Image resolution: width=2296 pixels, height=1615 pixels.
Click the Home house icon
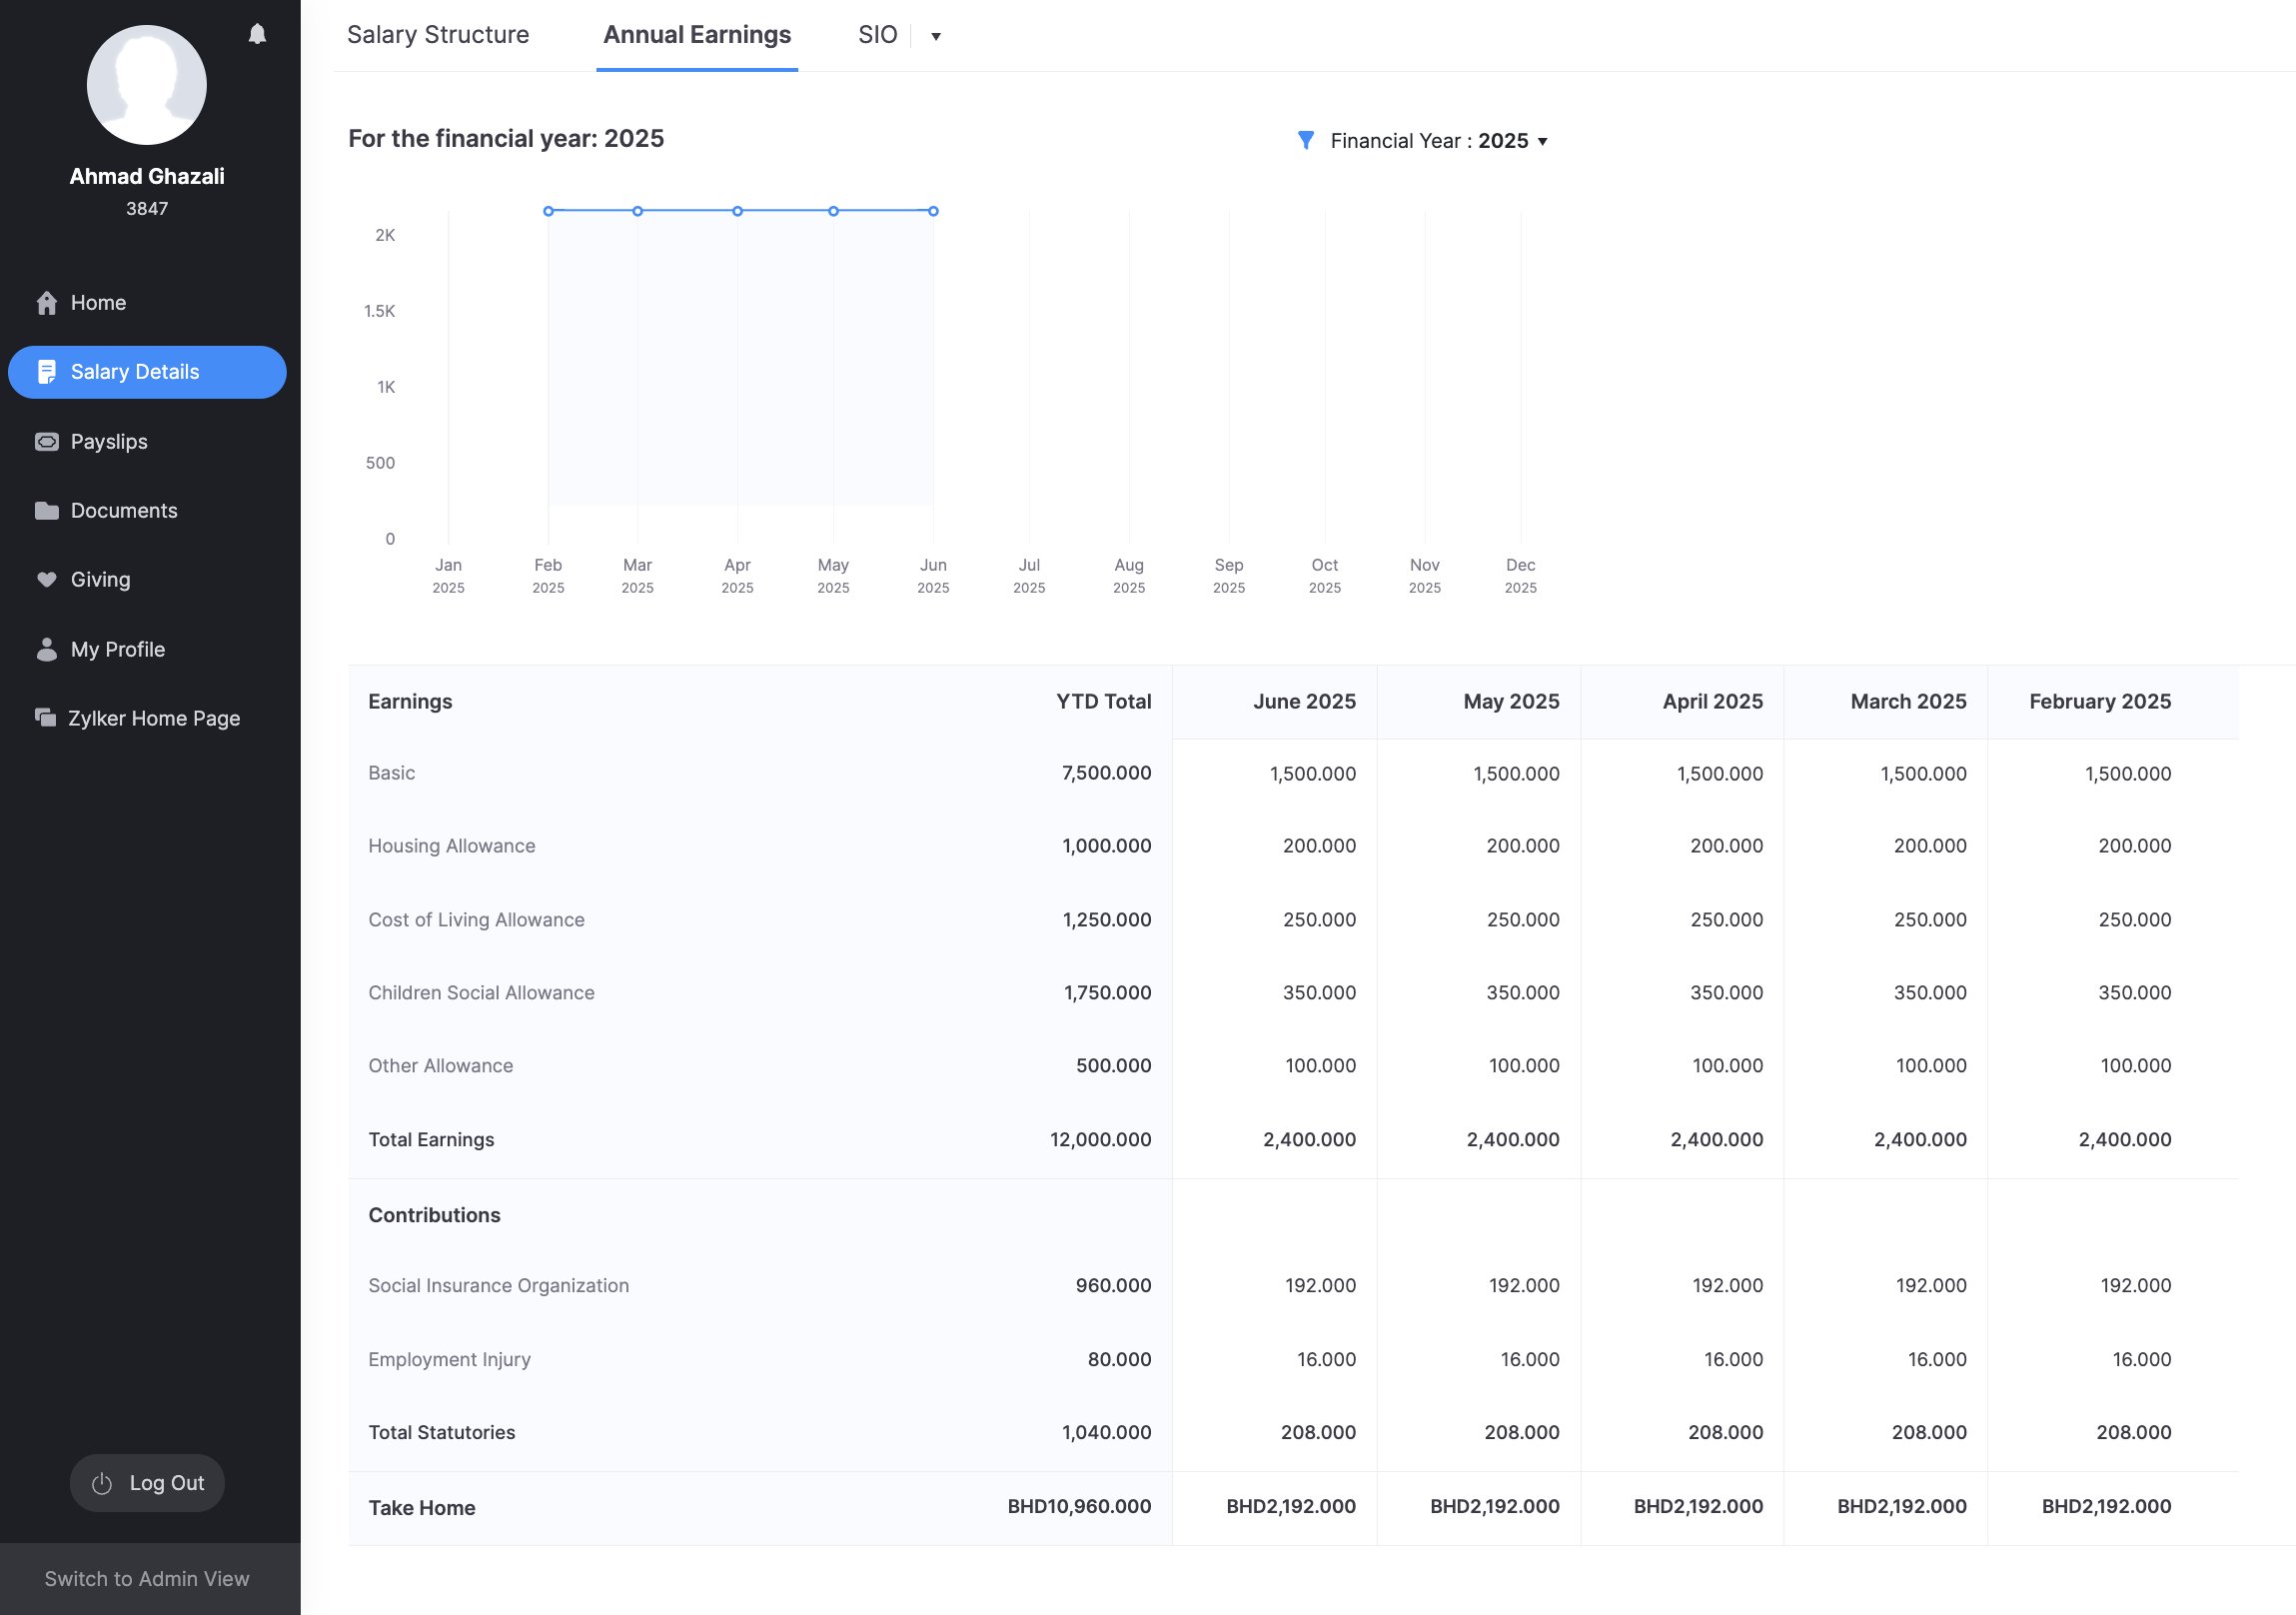pos(46,303)
